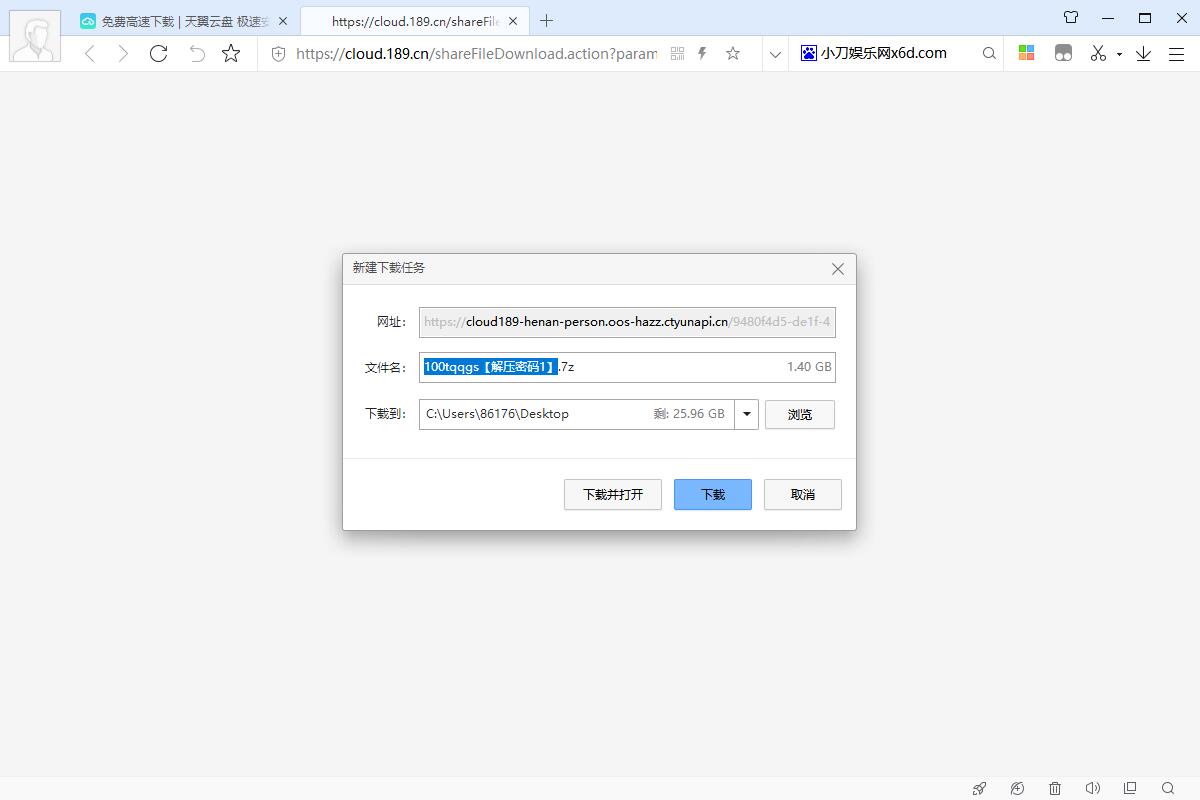The height and width of the screenshot is (800, 1200).
Task: Click the 文件名 filename input field
Action: [x=670, y=367]
